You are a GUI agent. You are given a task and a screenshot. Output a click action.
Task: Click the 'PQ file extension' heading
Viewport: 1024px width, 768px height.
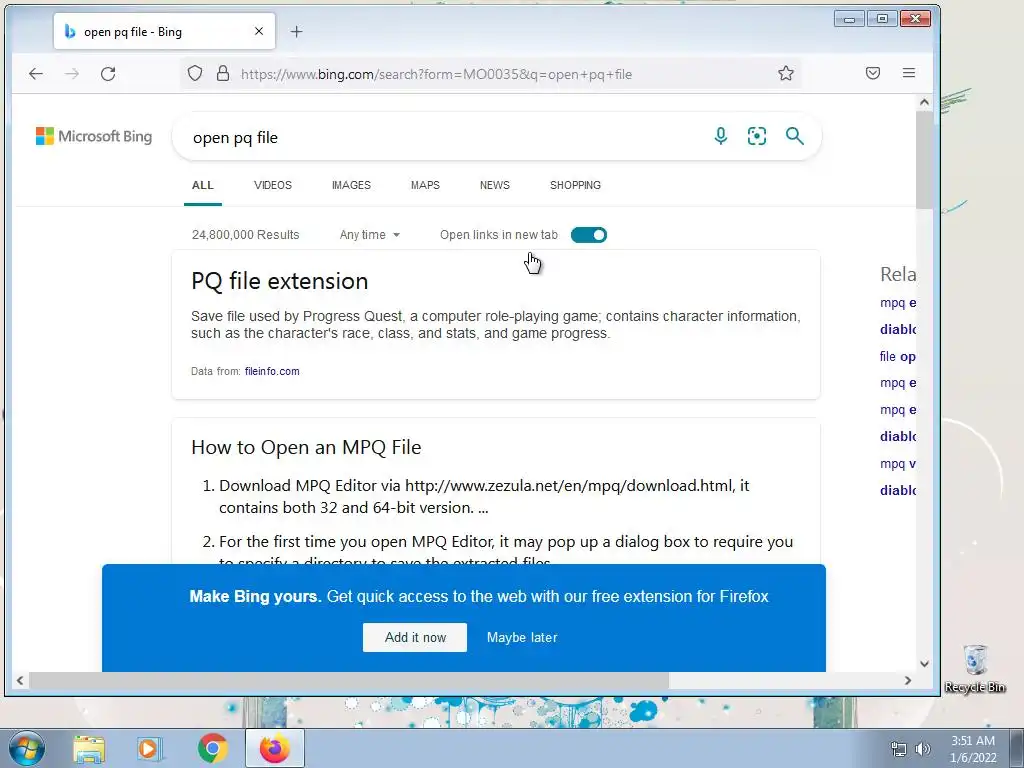(x=280, y=281)
